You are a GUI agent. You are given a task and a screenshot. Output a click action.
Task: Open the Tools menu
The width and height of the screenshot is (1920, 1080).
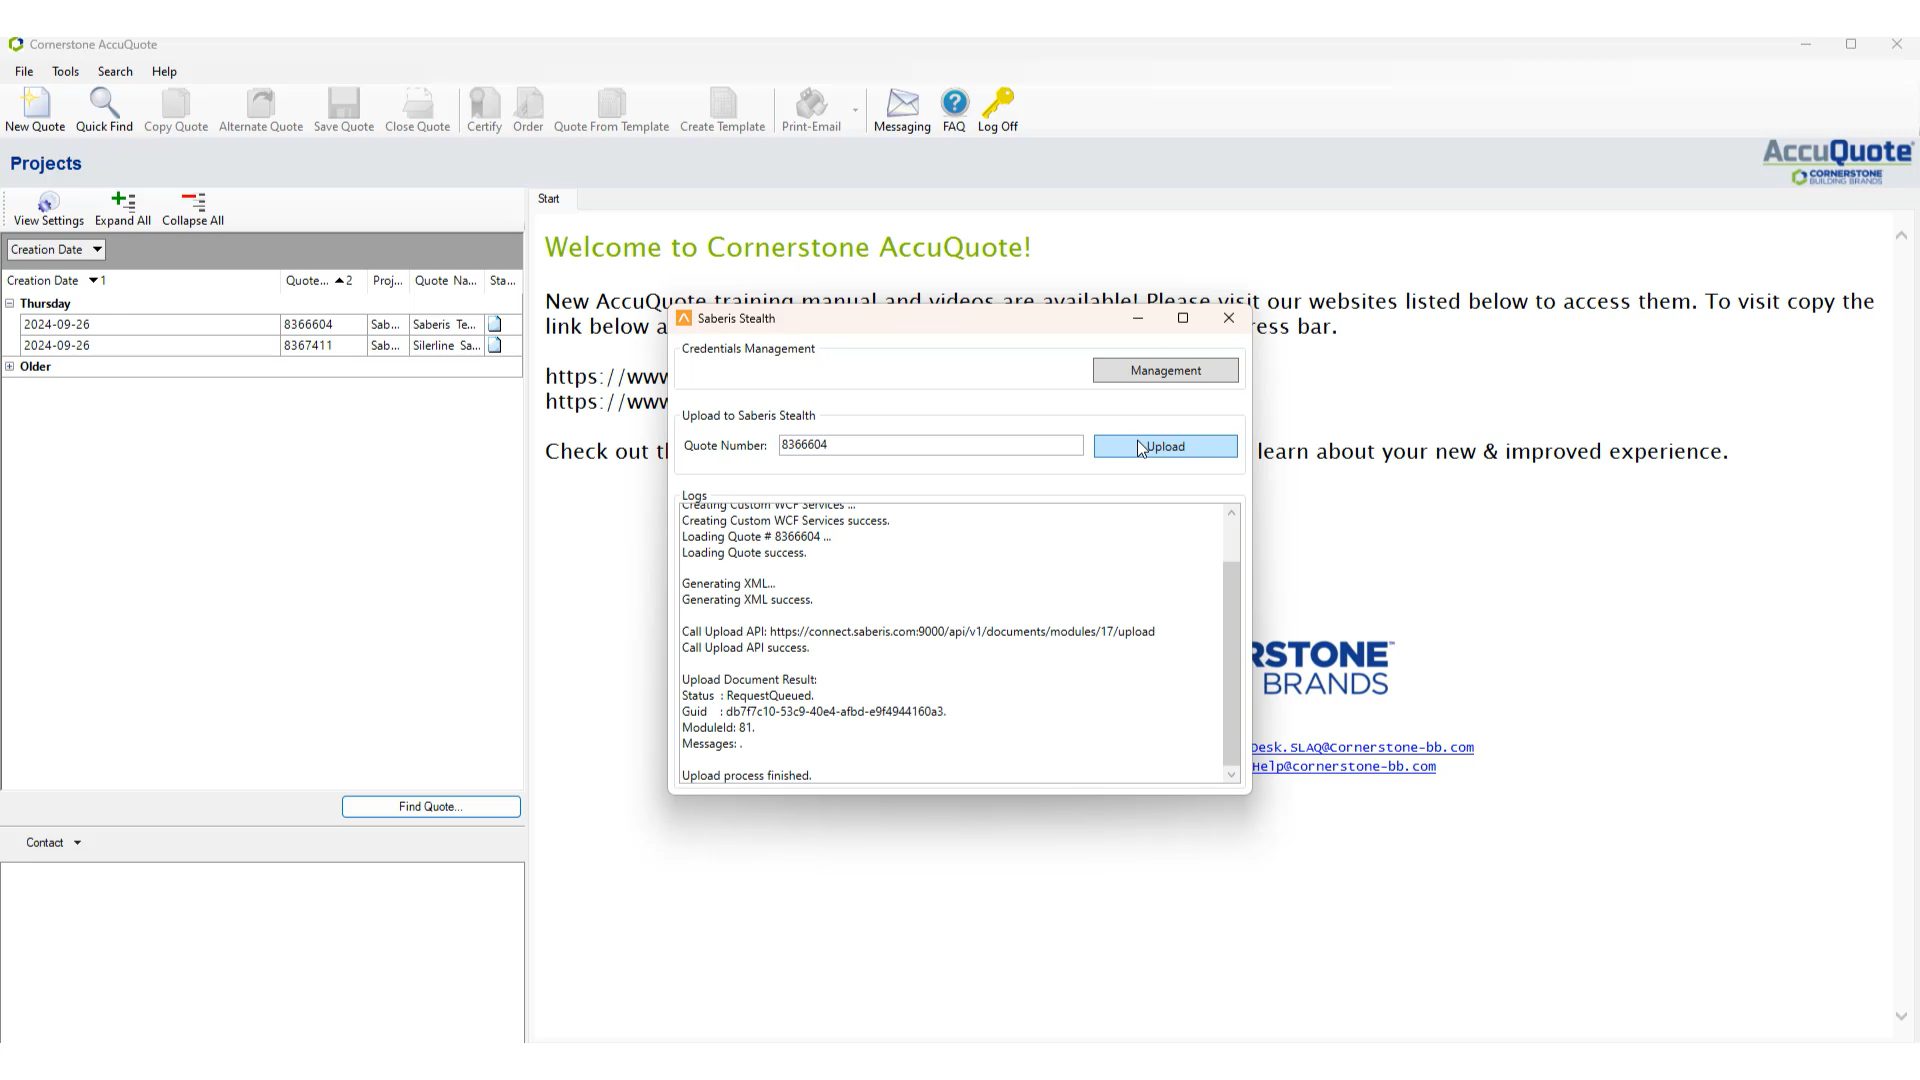coord(65,72)
